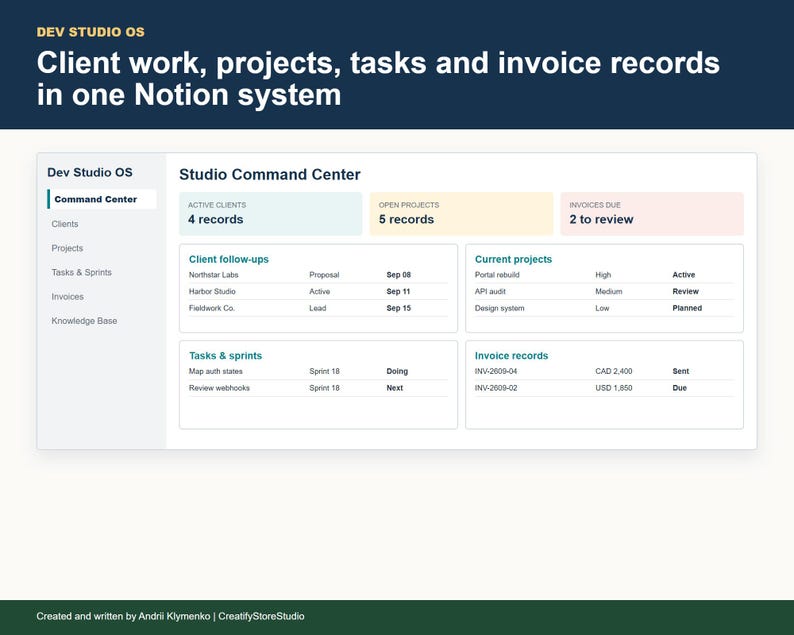Click the footer credit by Andrii Klymenko

point(170,616)
